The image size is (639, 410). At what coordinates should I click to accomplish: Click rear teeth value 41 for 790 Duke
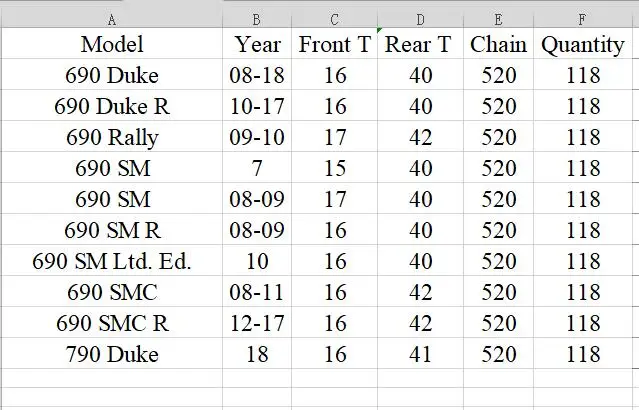click(x=421, y=353)
